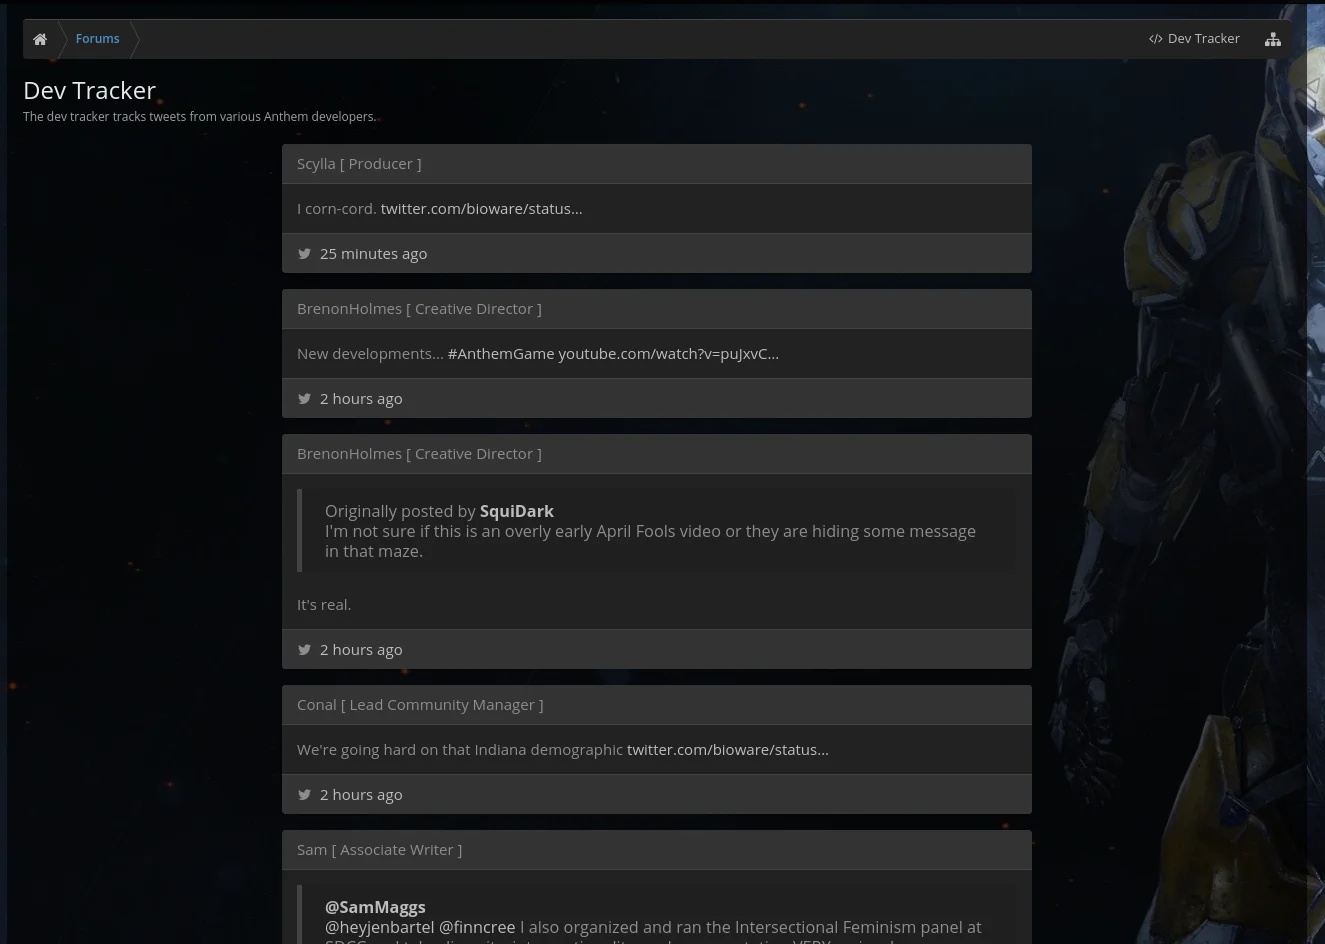Click 25 minutes ago timestamp

373,254
